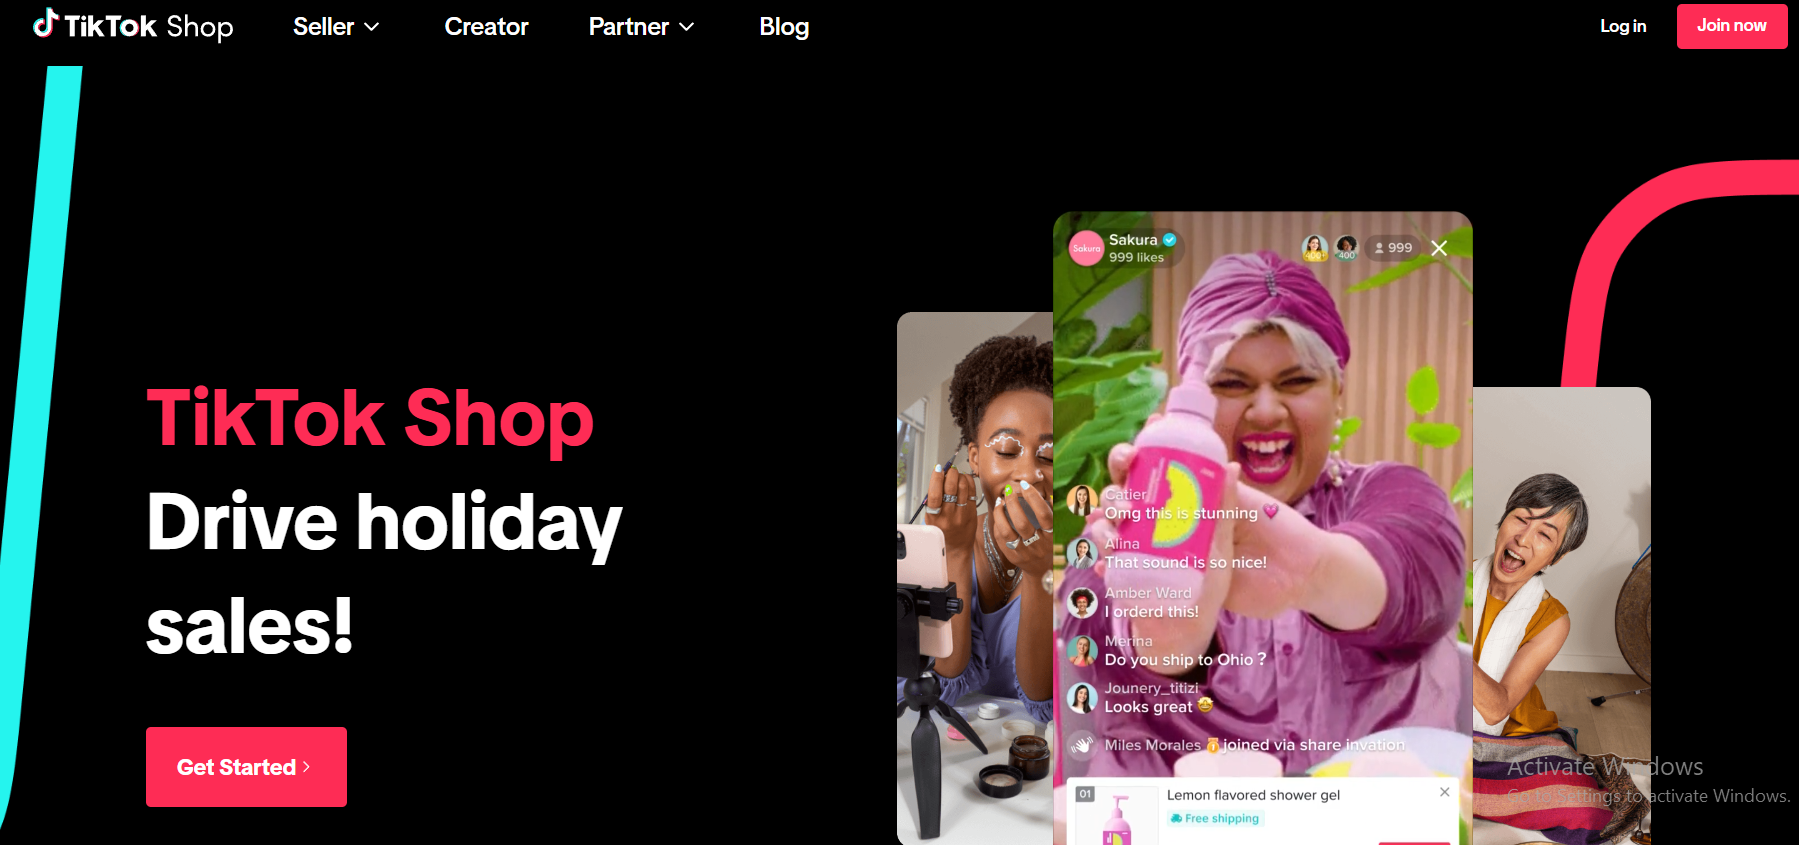Click the 999 viewers count icon

1394,248
